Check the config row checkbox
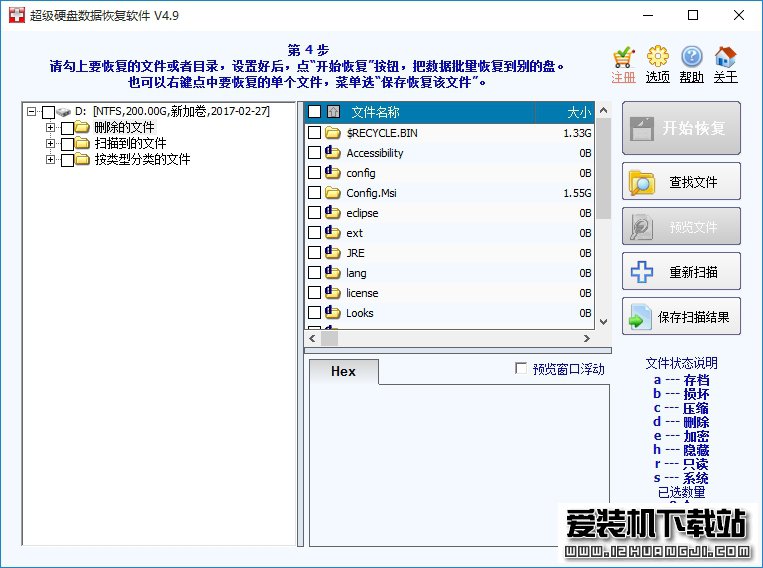The height and width of the screenshot is (568, 763). [x=314, y=172]
